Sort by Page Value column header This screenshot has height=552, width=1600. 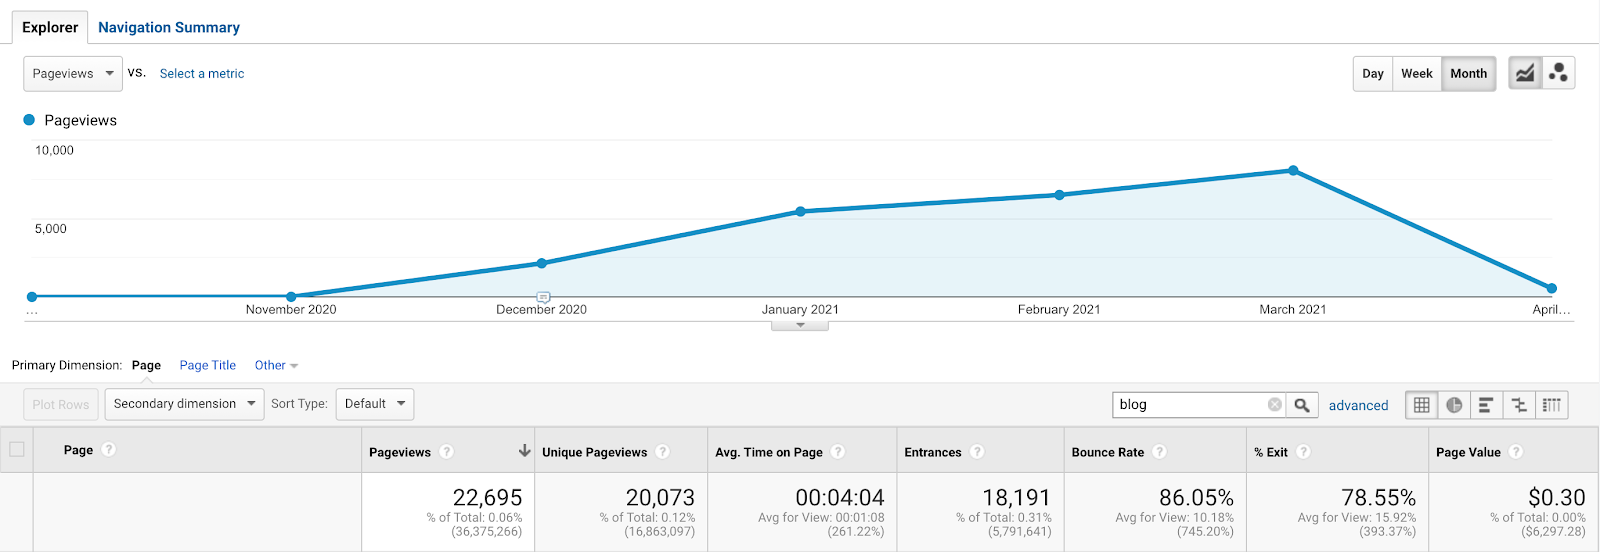click(x=1468, y=452)
